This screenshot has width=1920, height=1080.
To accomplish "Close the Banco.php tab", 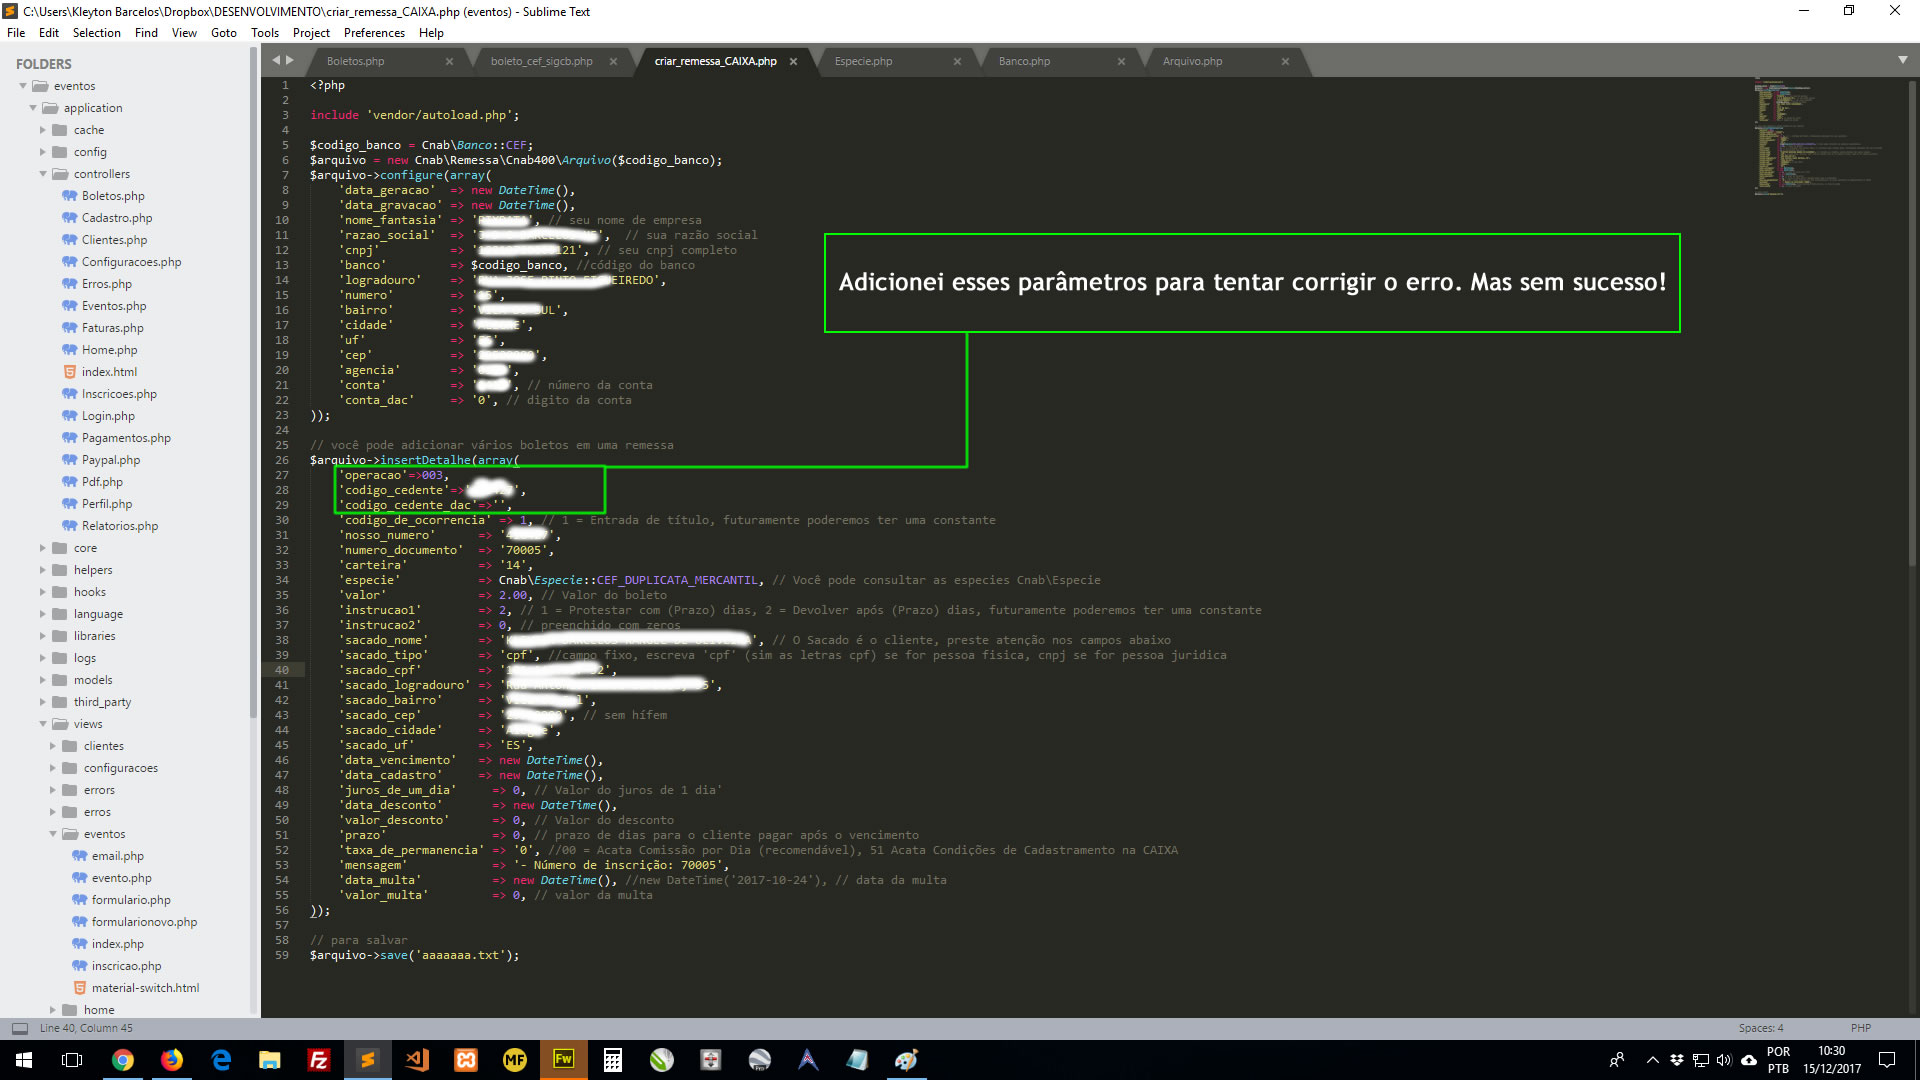I will [1121, 61].
